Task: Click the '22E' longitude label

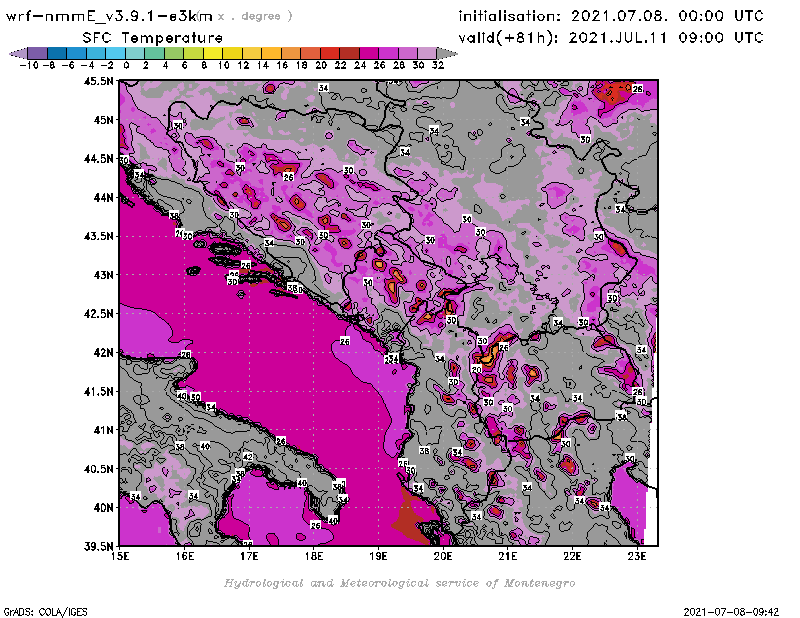Action: coord(572,556)
